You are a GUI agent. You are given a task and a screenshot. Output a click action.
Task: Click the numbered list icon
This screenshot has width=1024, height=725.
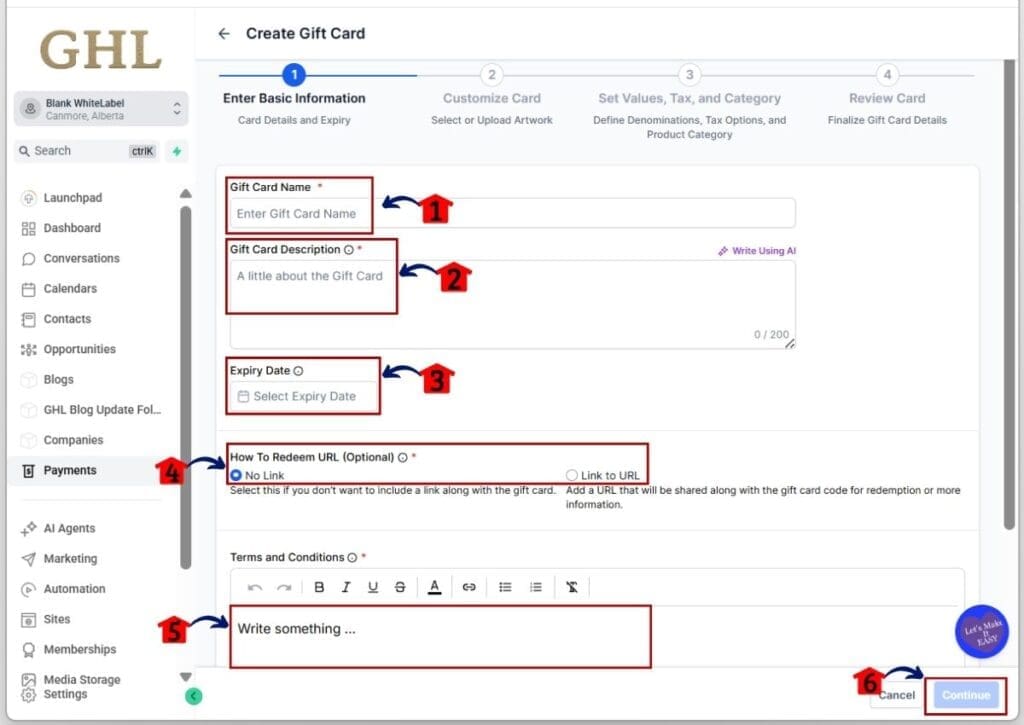536,587
